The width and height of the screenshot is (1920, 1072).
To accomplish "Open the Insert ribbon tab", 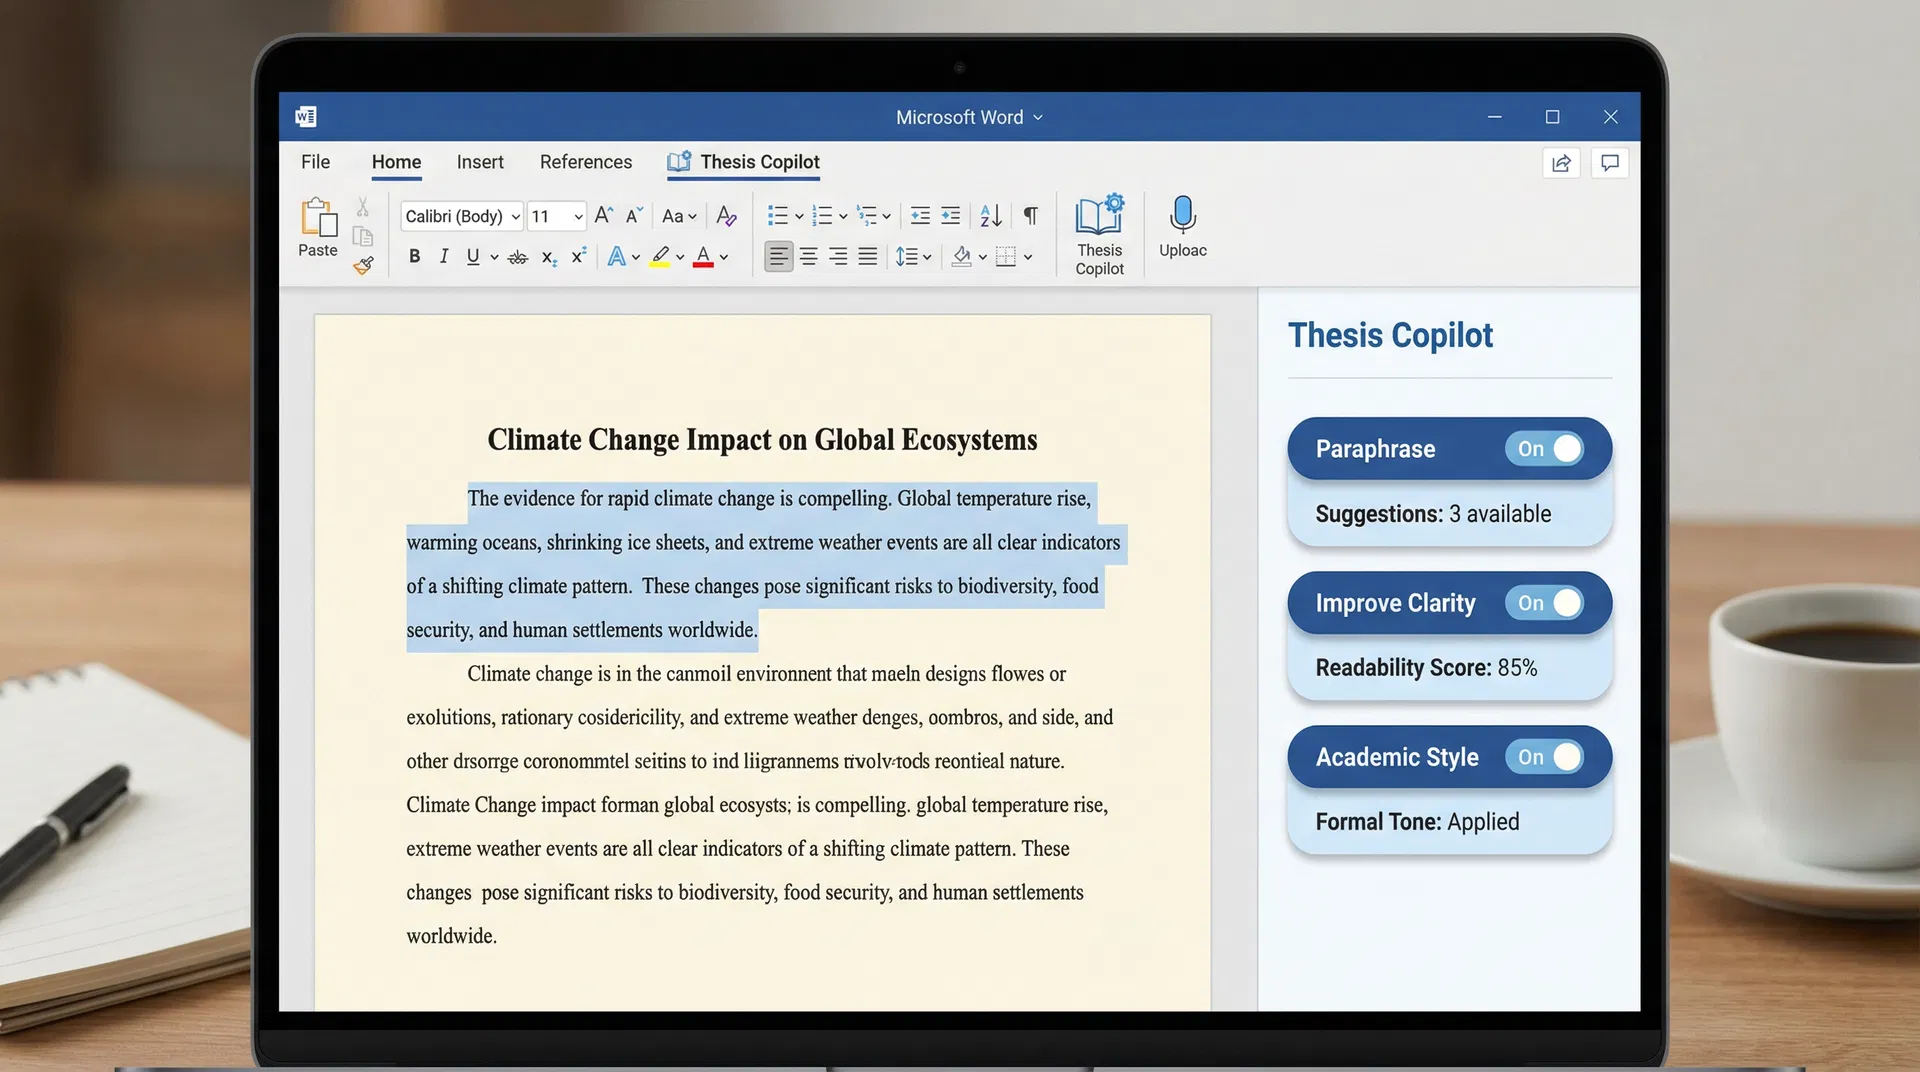I will [x=480, y=161].
